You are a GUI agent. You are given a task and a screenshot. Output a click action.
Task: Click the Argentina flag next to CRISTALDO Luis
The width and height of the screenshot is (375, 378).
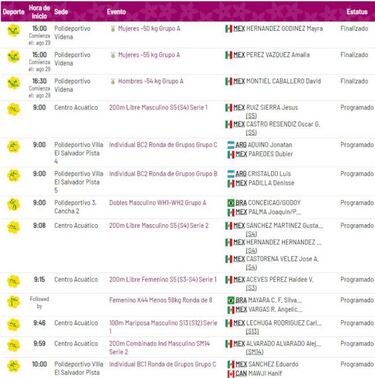click(x=231, y=174)
